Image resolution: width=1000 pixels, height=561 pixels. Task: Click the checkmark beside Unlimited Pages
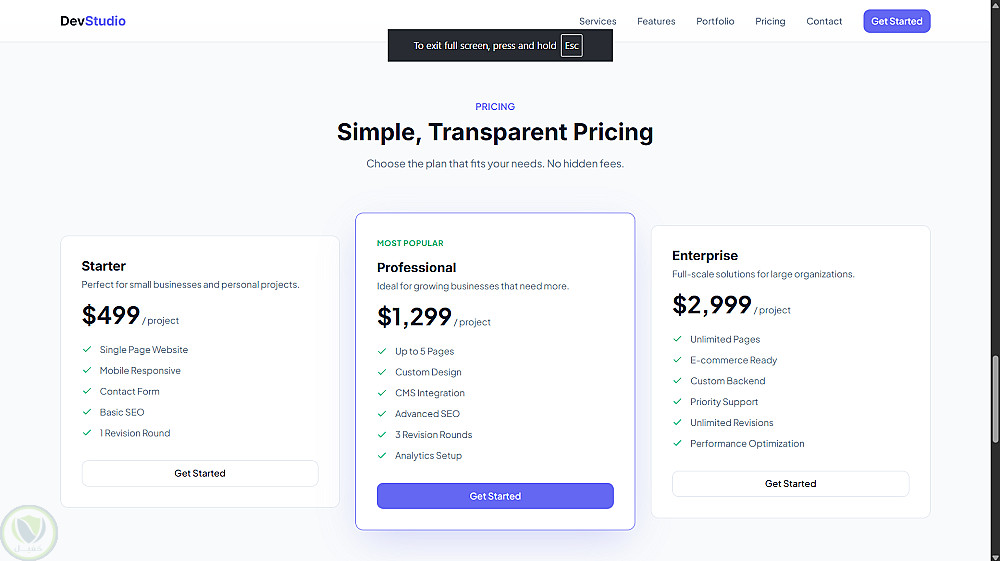[677, 339]
